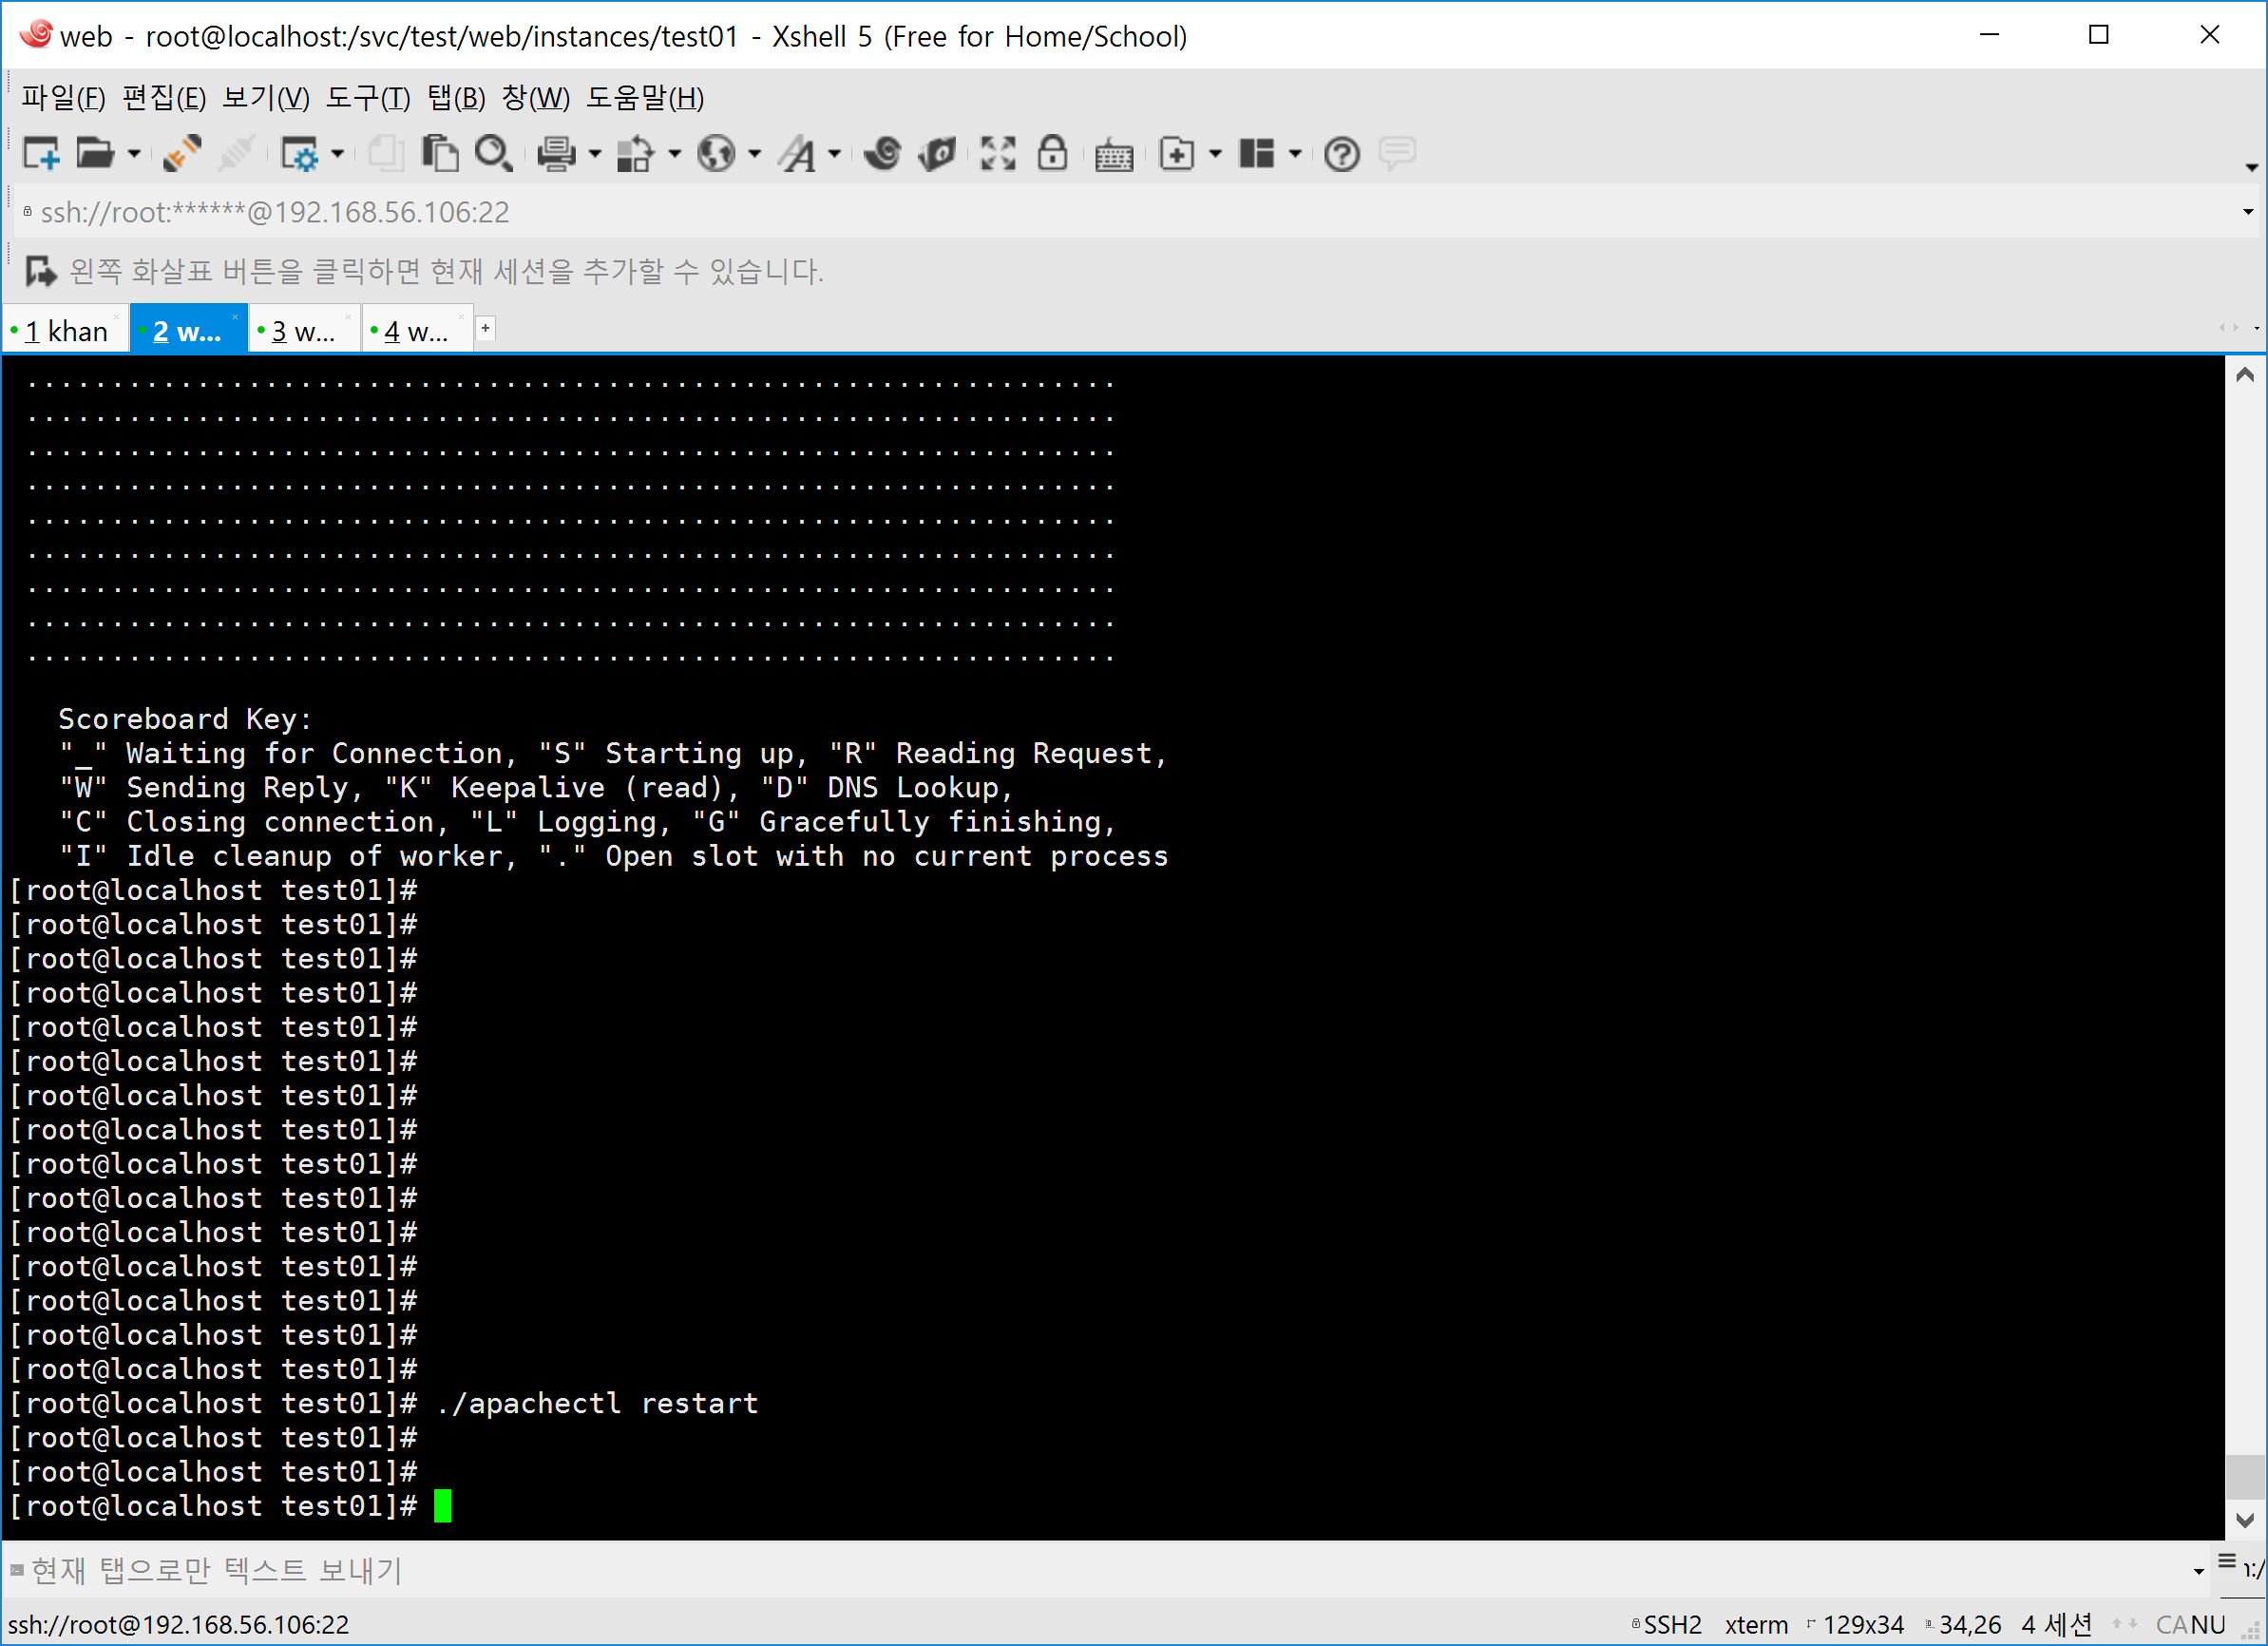
Task: Switch to the 3 w... session tab
Action: (x=303, y=331)
